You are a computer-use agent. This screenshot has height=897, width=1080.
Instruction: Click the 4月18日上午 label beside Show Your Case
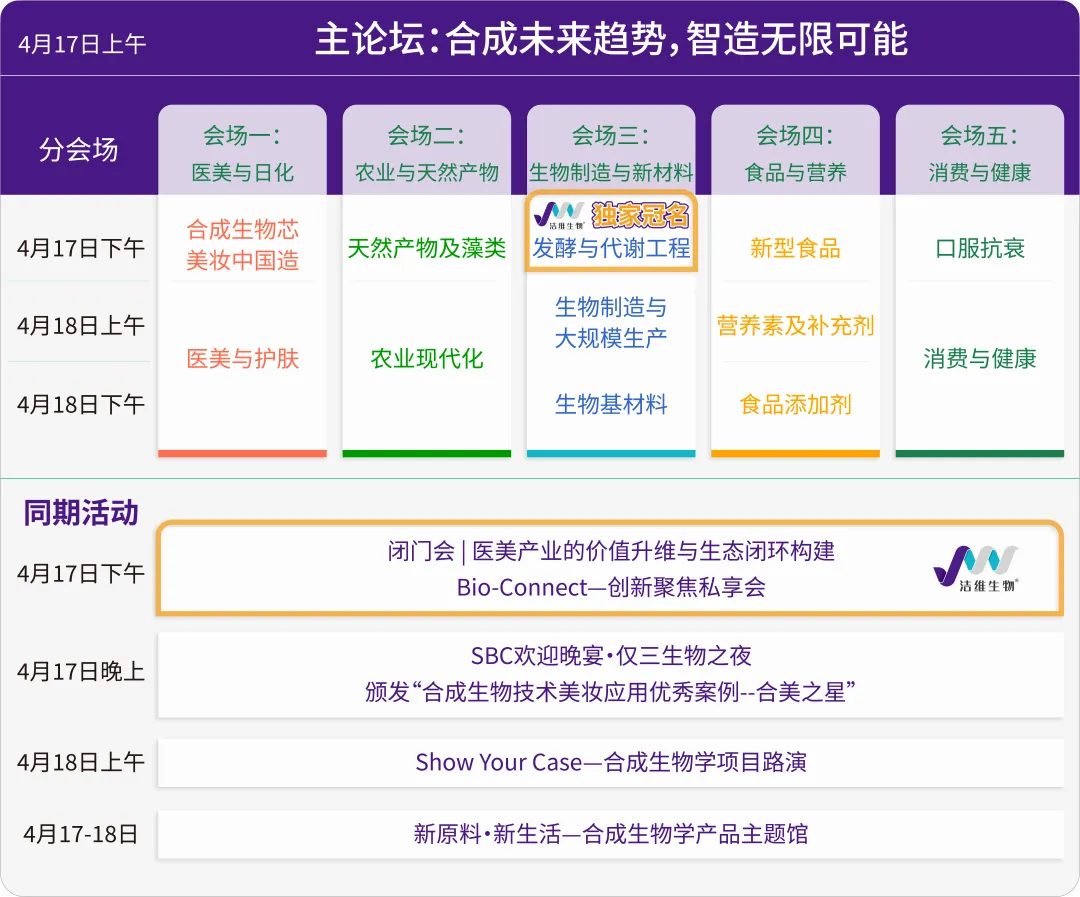pyautogui.click(x=81, y=763)
